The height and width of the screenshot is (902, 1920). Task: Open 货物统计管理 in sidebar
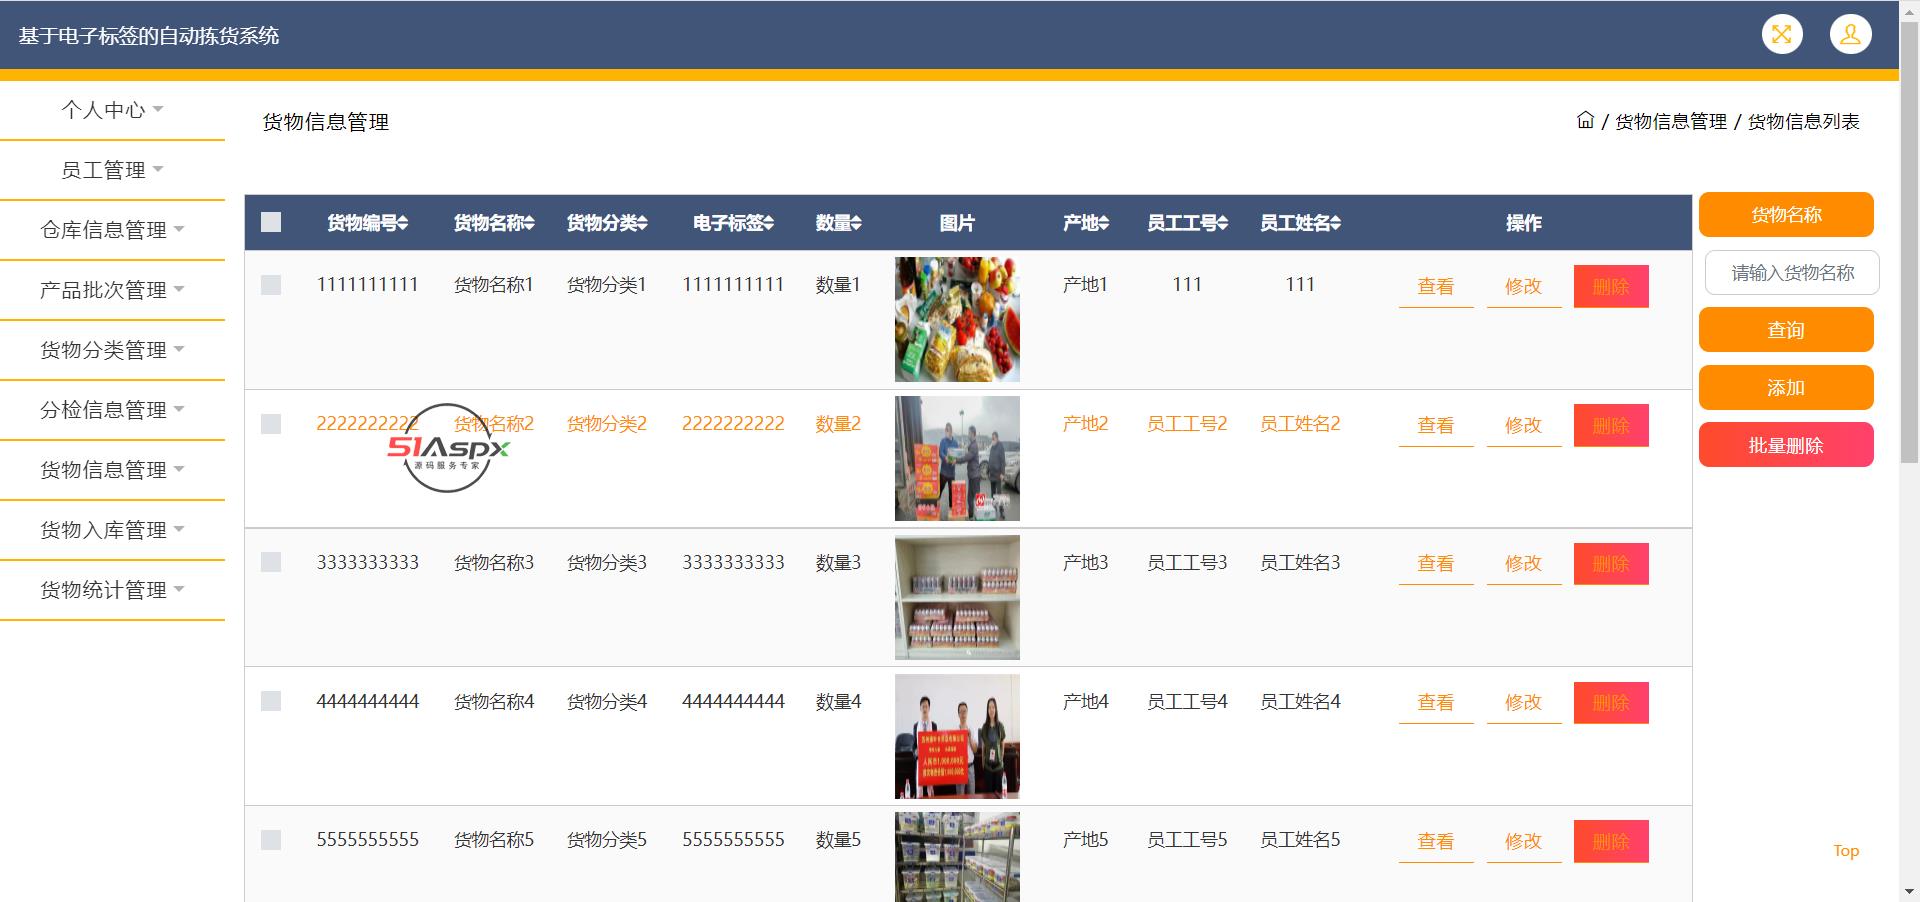pyautogui.click(x=112, y=590)
